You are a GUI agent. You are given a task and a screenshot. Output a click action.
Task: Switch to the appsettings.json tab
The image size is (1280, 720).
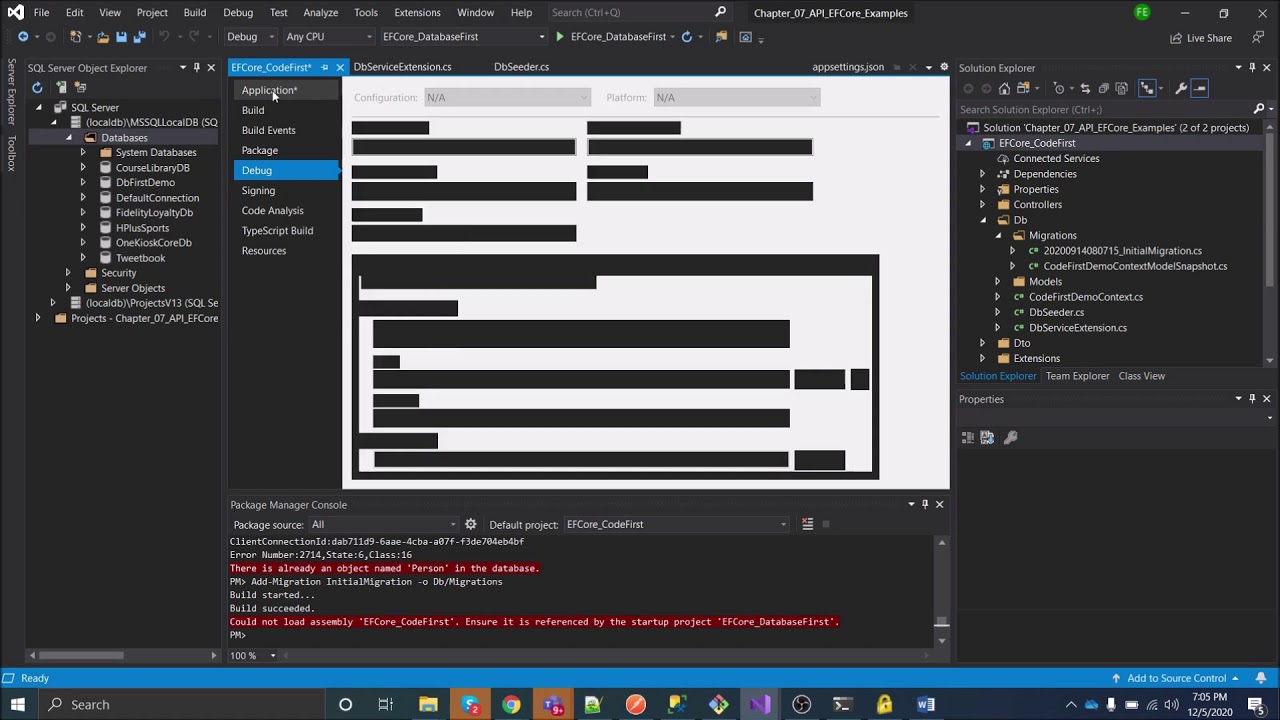848,67
